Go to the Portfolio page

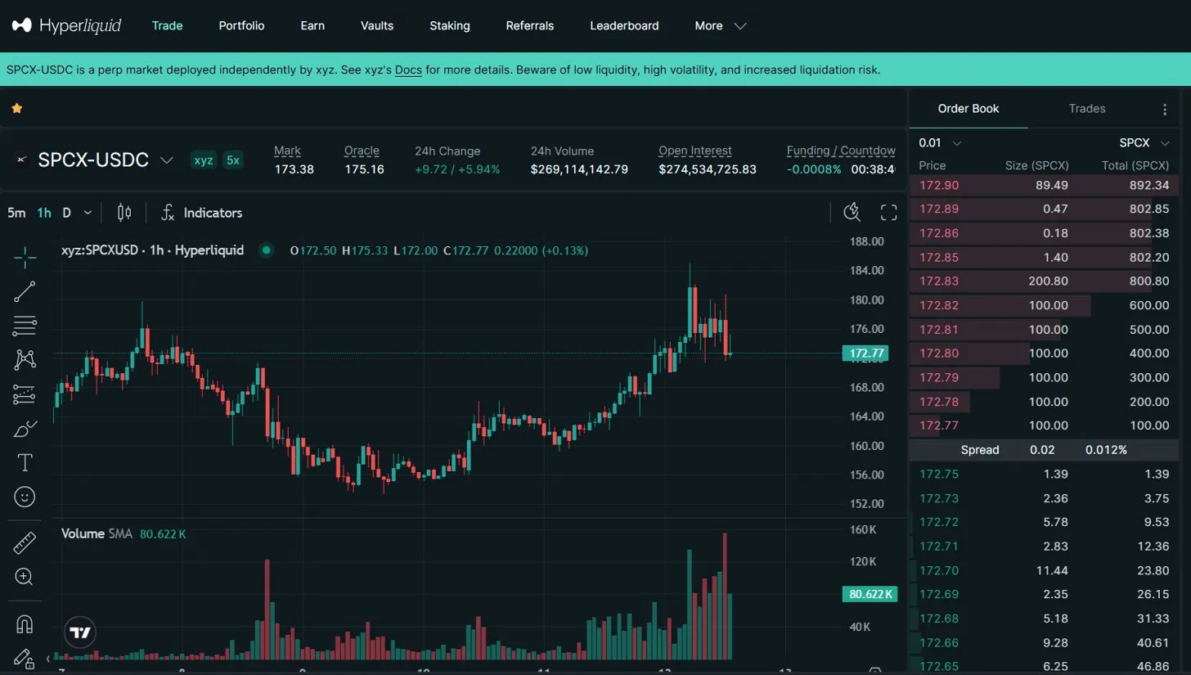point(242,26)
